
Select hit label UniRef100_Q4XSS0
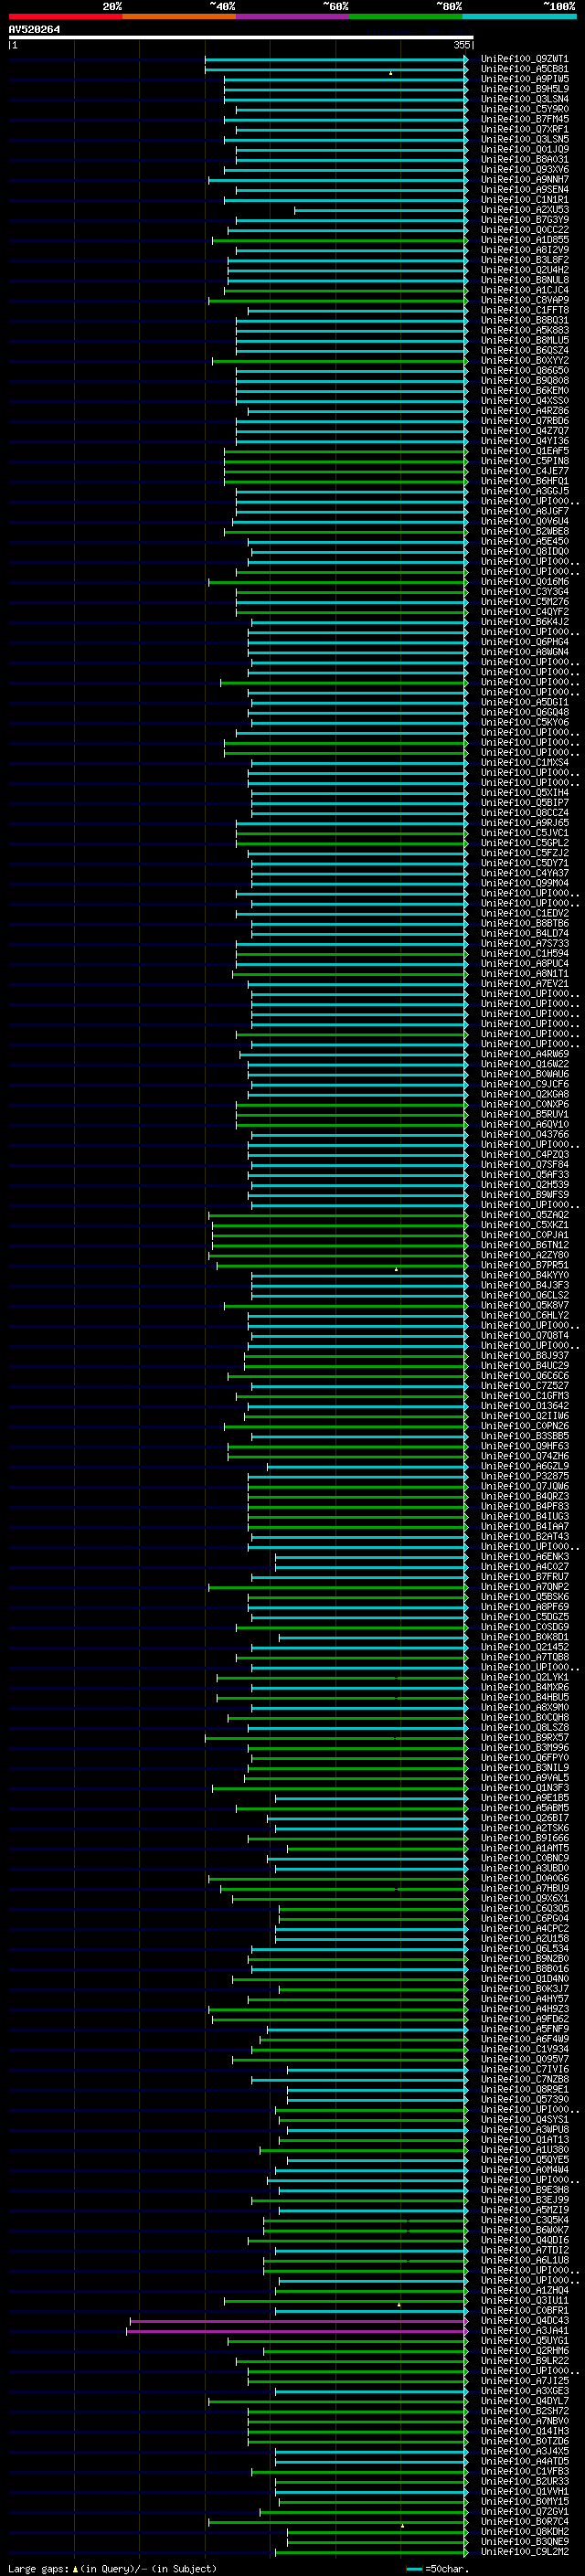[524, 401]
